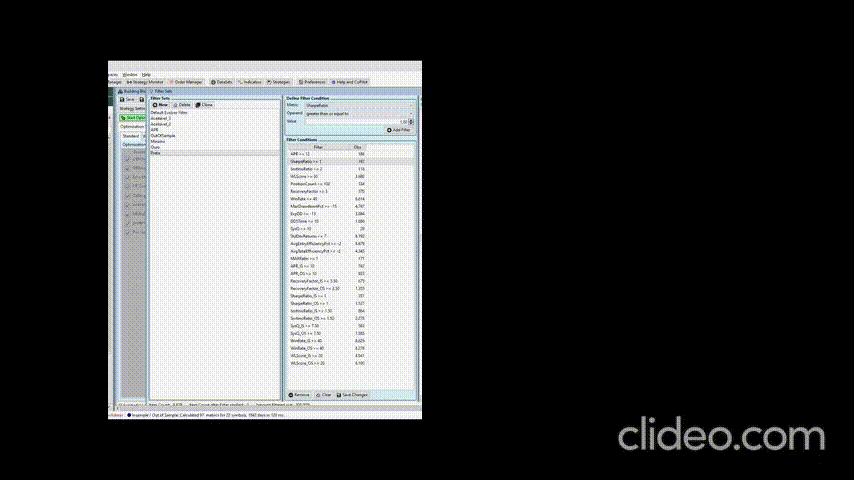Sort by the Filter column header

click(x=319, y=147)
